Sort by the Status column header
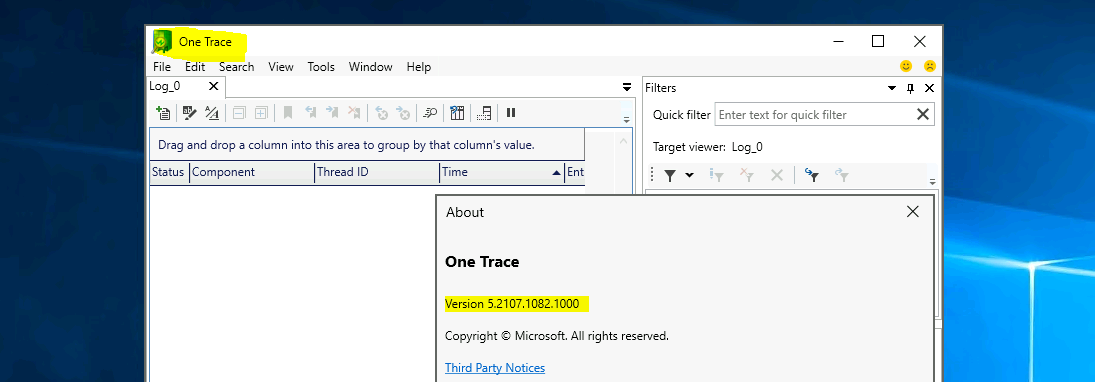The image size is (1095, 382). point(168,172)
